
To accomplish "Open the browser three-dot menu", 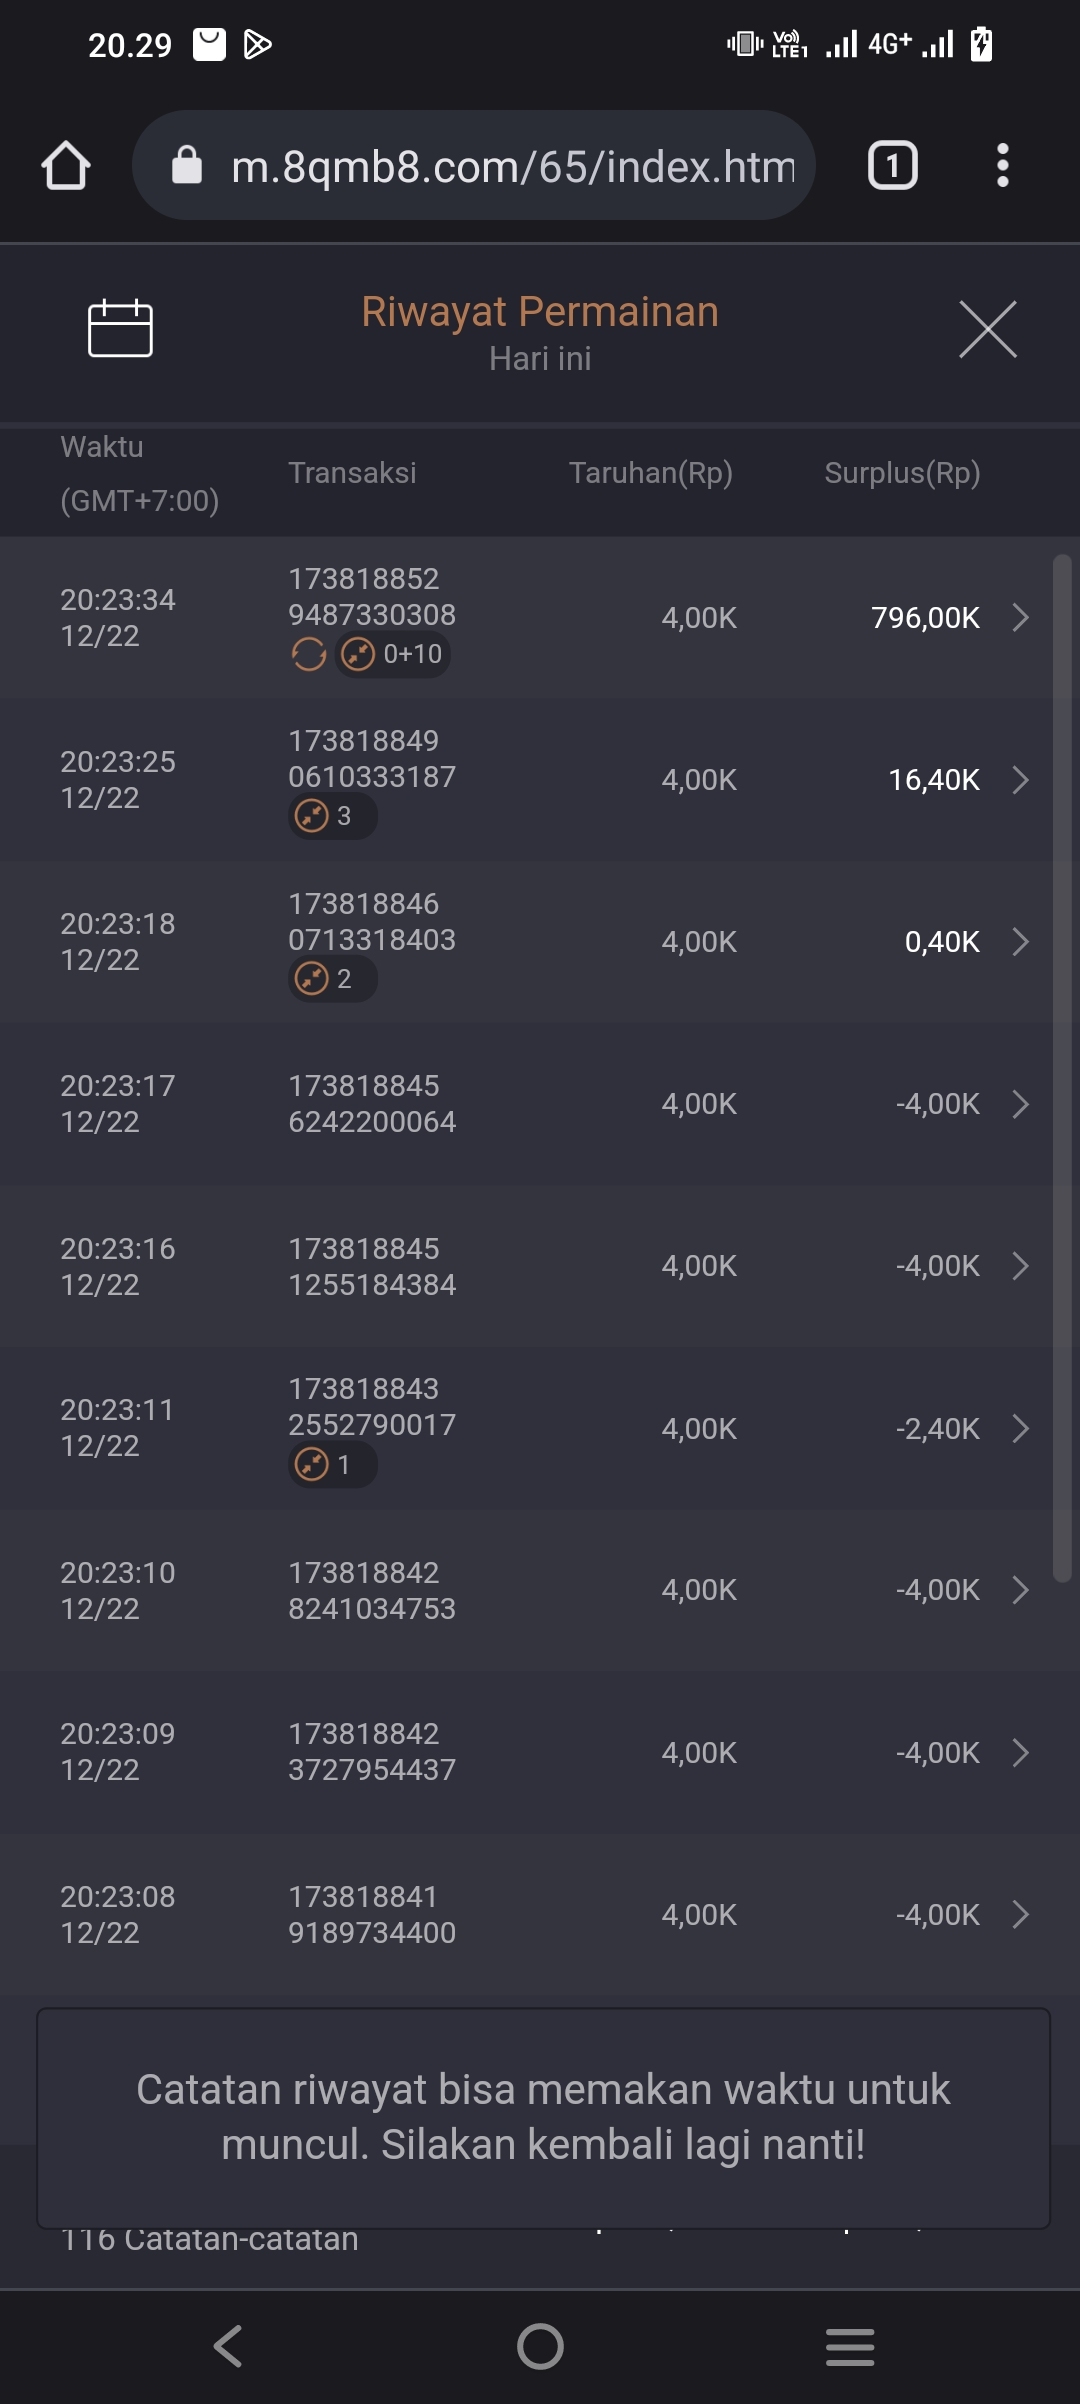I will (1002, 165).
